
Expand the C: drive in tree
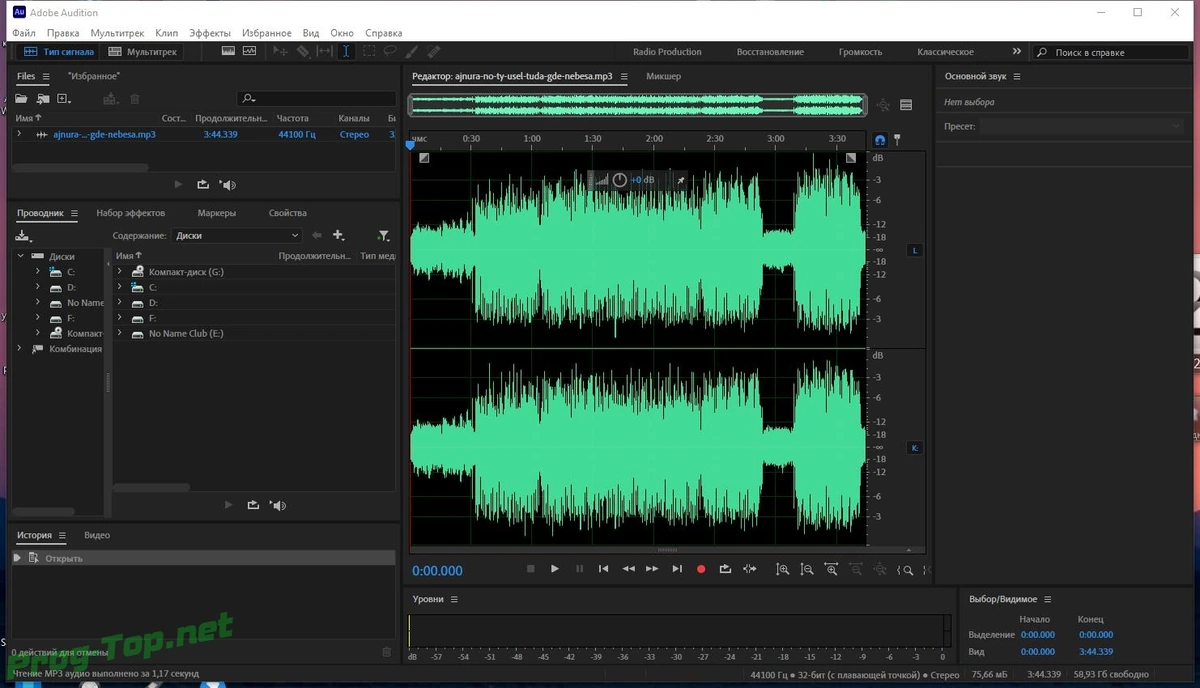click(x=38, y=272)
